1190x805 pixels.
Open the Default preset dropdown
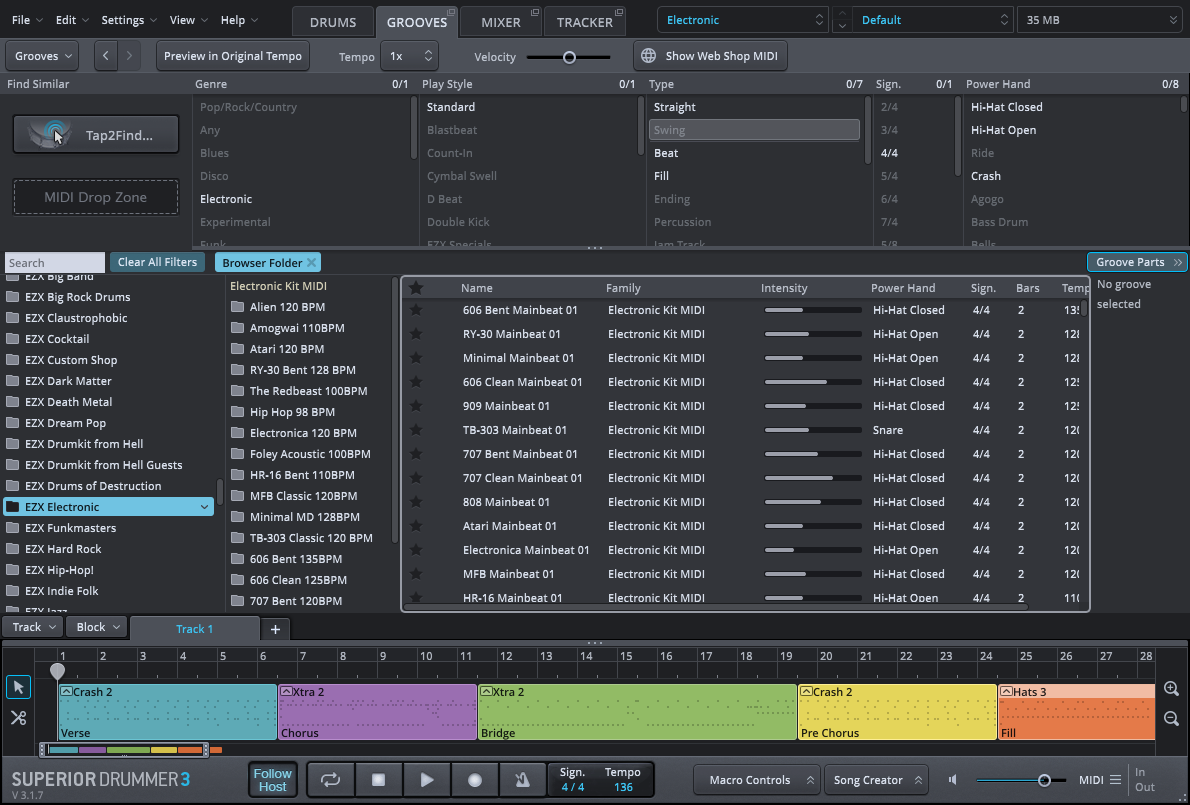pos(933,20)
